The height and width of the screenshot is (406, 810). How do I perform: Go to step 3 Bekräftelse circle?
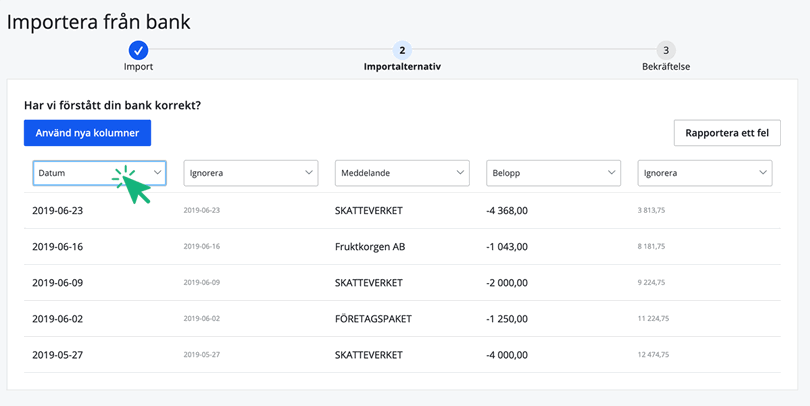[666, 50]
